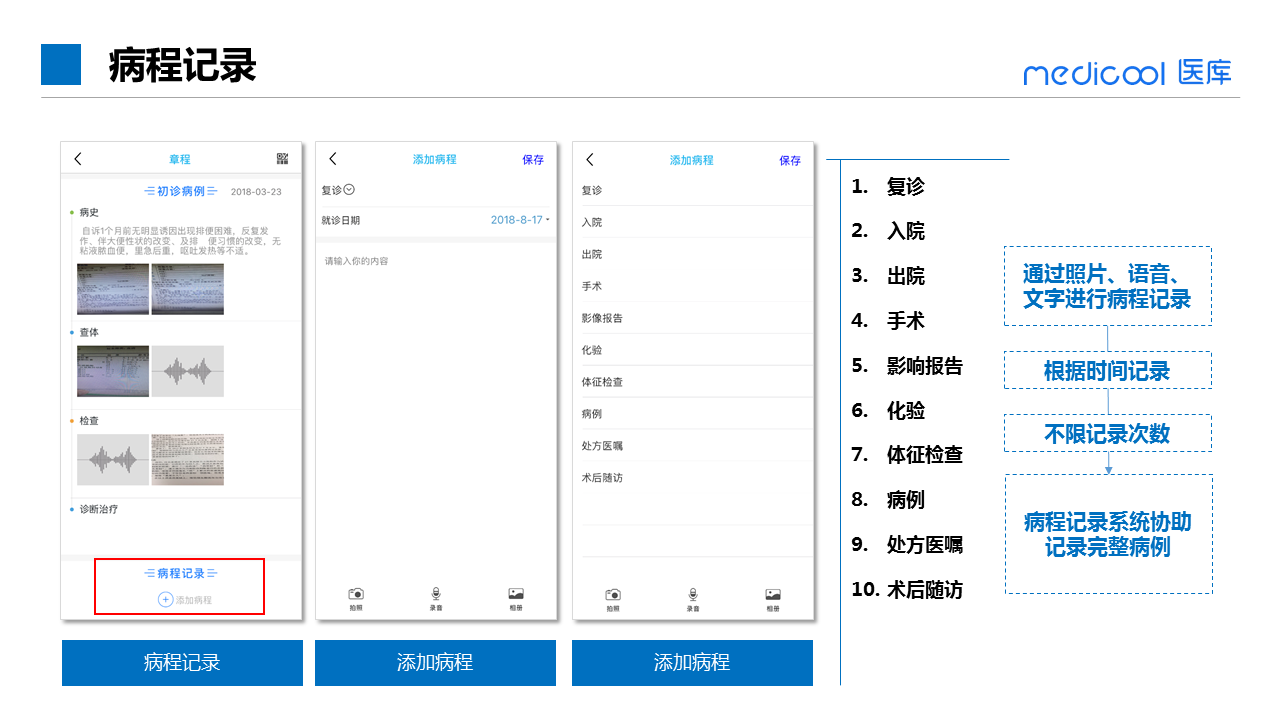Tap the 录音 microphone icon below the 术后随访 list
The image size is (1280, 720).
coord(693,596)
